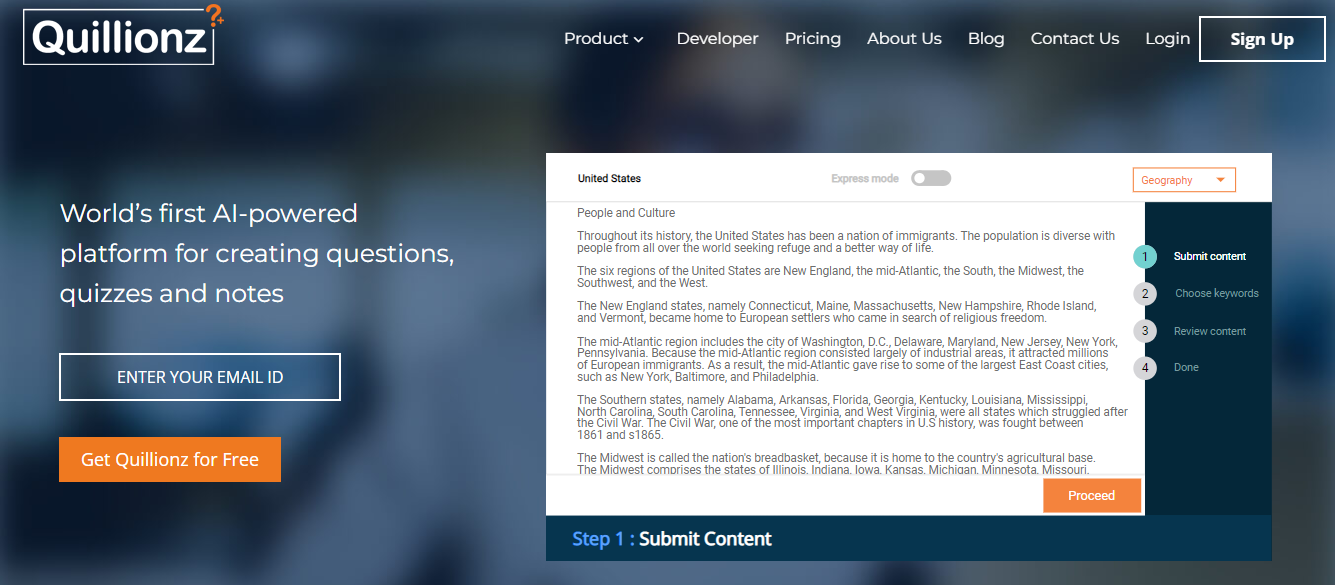Open the Product dropdown menu
This screenshot has height=585, width=1335.
coord(603,39)
